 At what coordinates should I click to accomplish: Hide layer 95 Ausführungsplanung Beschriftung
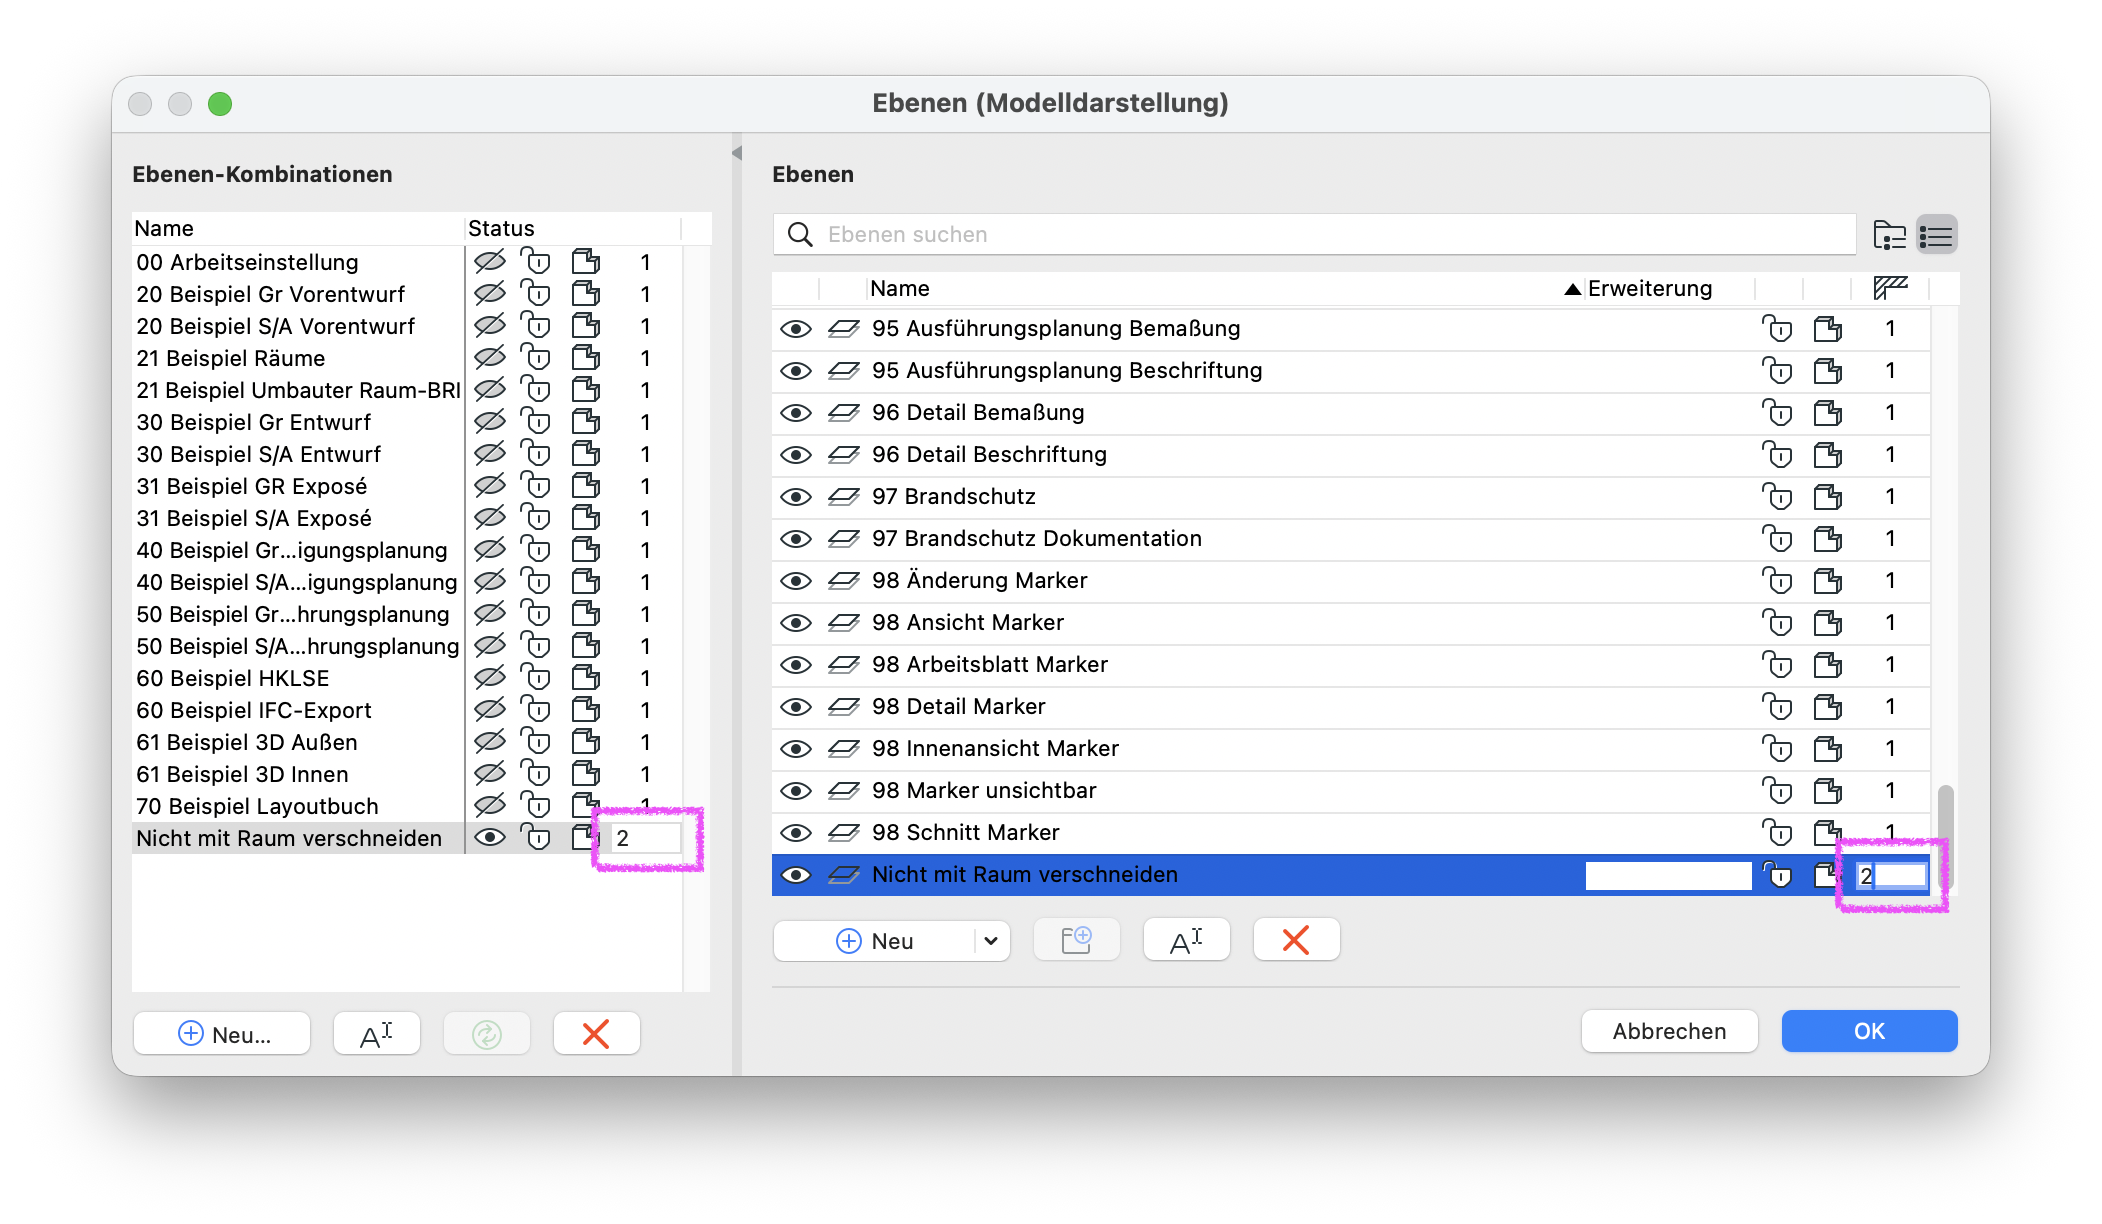pyautogui.click(x=796, y=371)
